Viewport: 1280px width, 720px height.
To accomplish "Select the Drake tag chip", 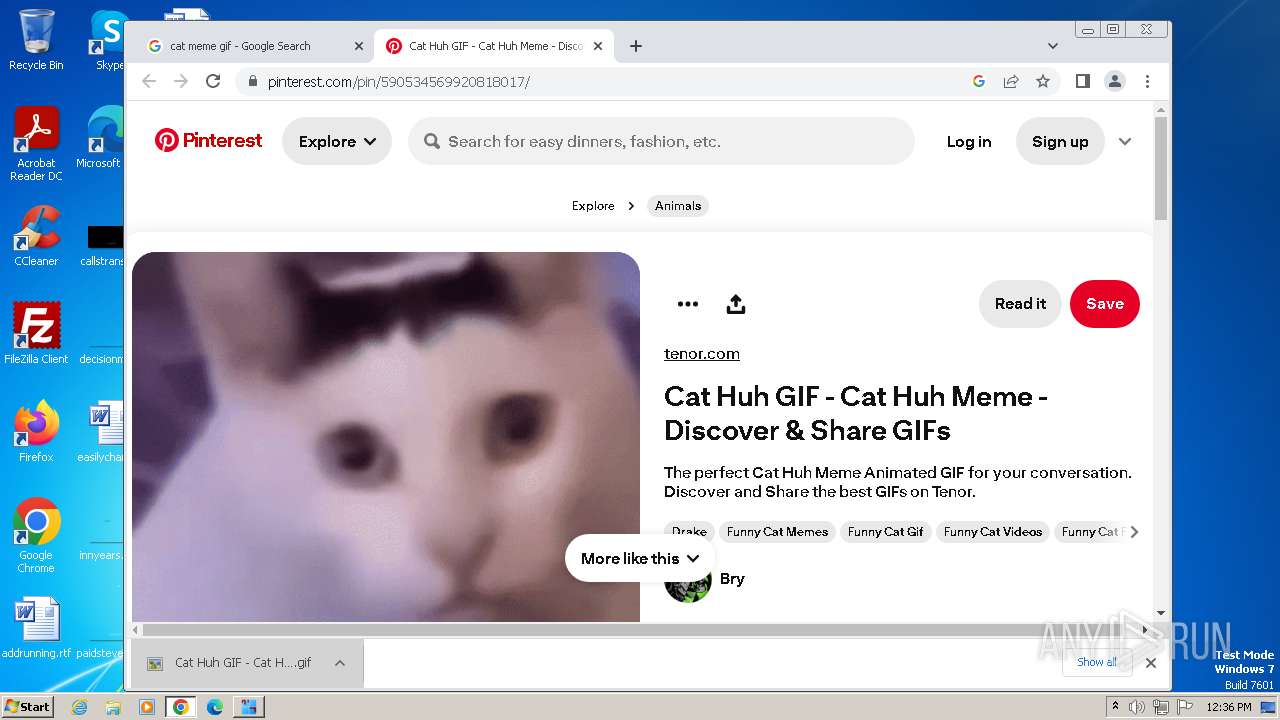I will 689,532.
